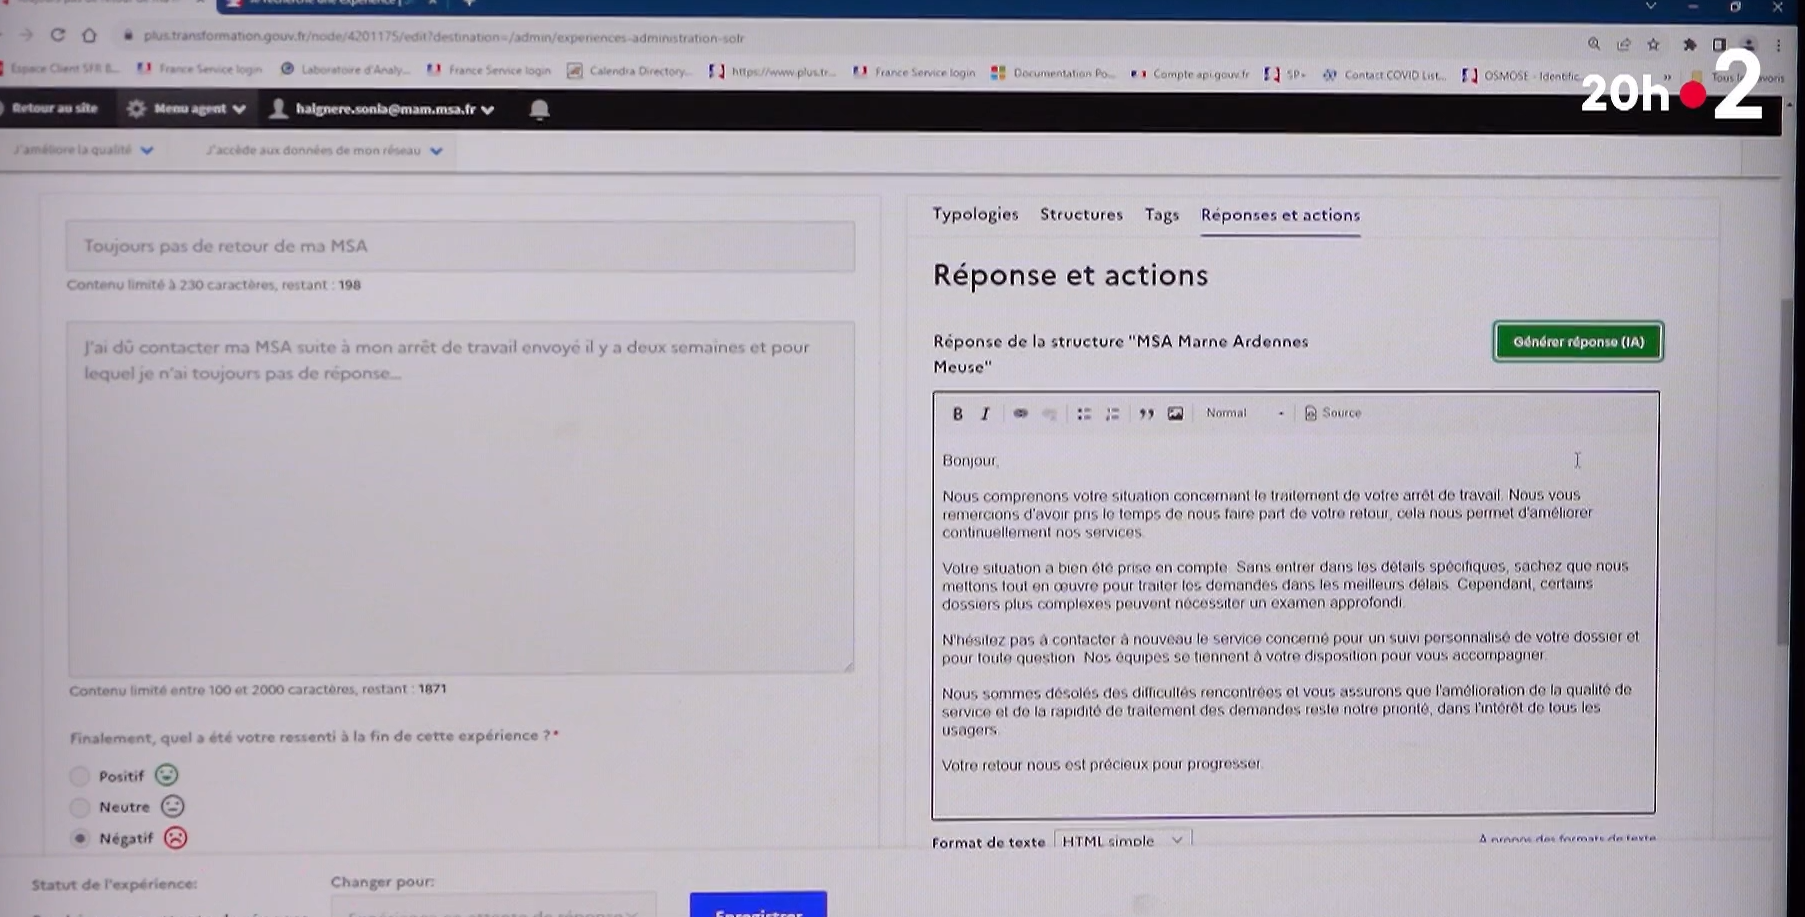Create a numbered list in the editor
The height and width of the screenshot is (917, 1805).
pos(1111,412)
